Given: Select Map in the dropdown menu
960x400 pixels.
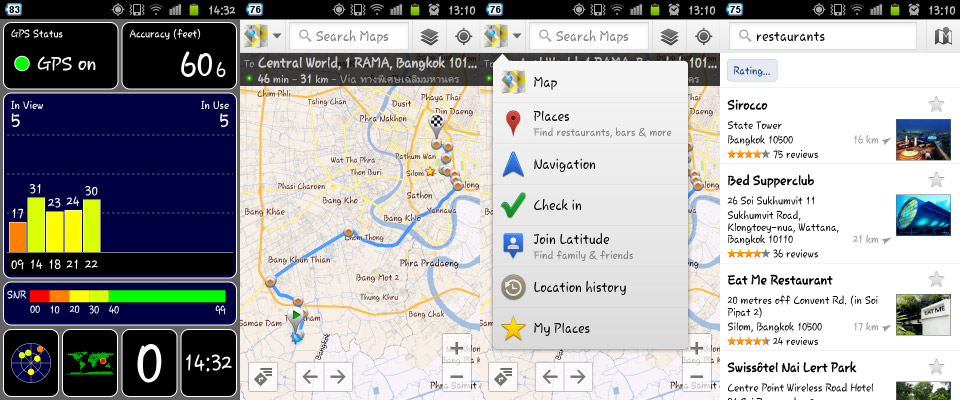Looking at the screenshot, I should (590, 82).
